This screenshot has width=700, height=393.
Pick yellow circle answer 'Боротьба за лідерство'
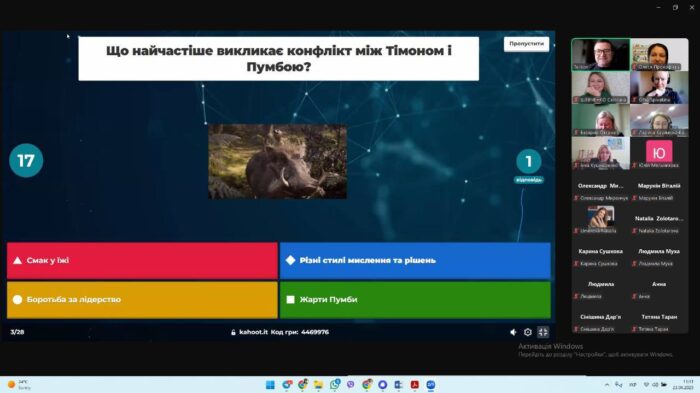click(142, 300)
